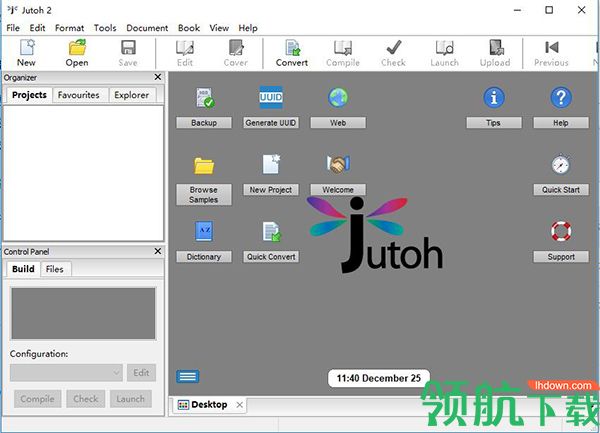Screen dimensions: 600x433
Task: Click the Web button
Action: pyautogui.click(x=338, y=123)
